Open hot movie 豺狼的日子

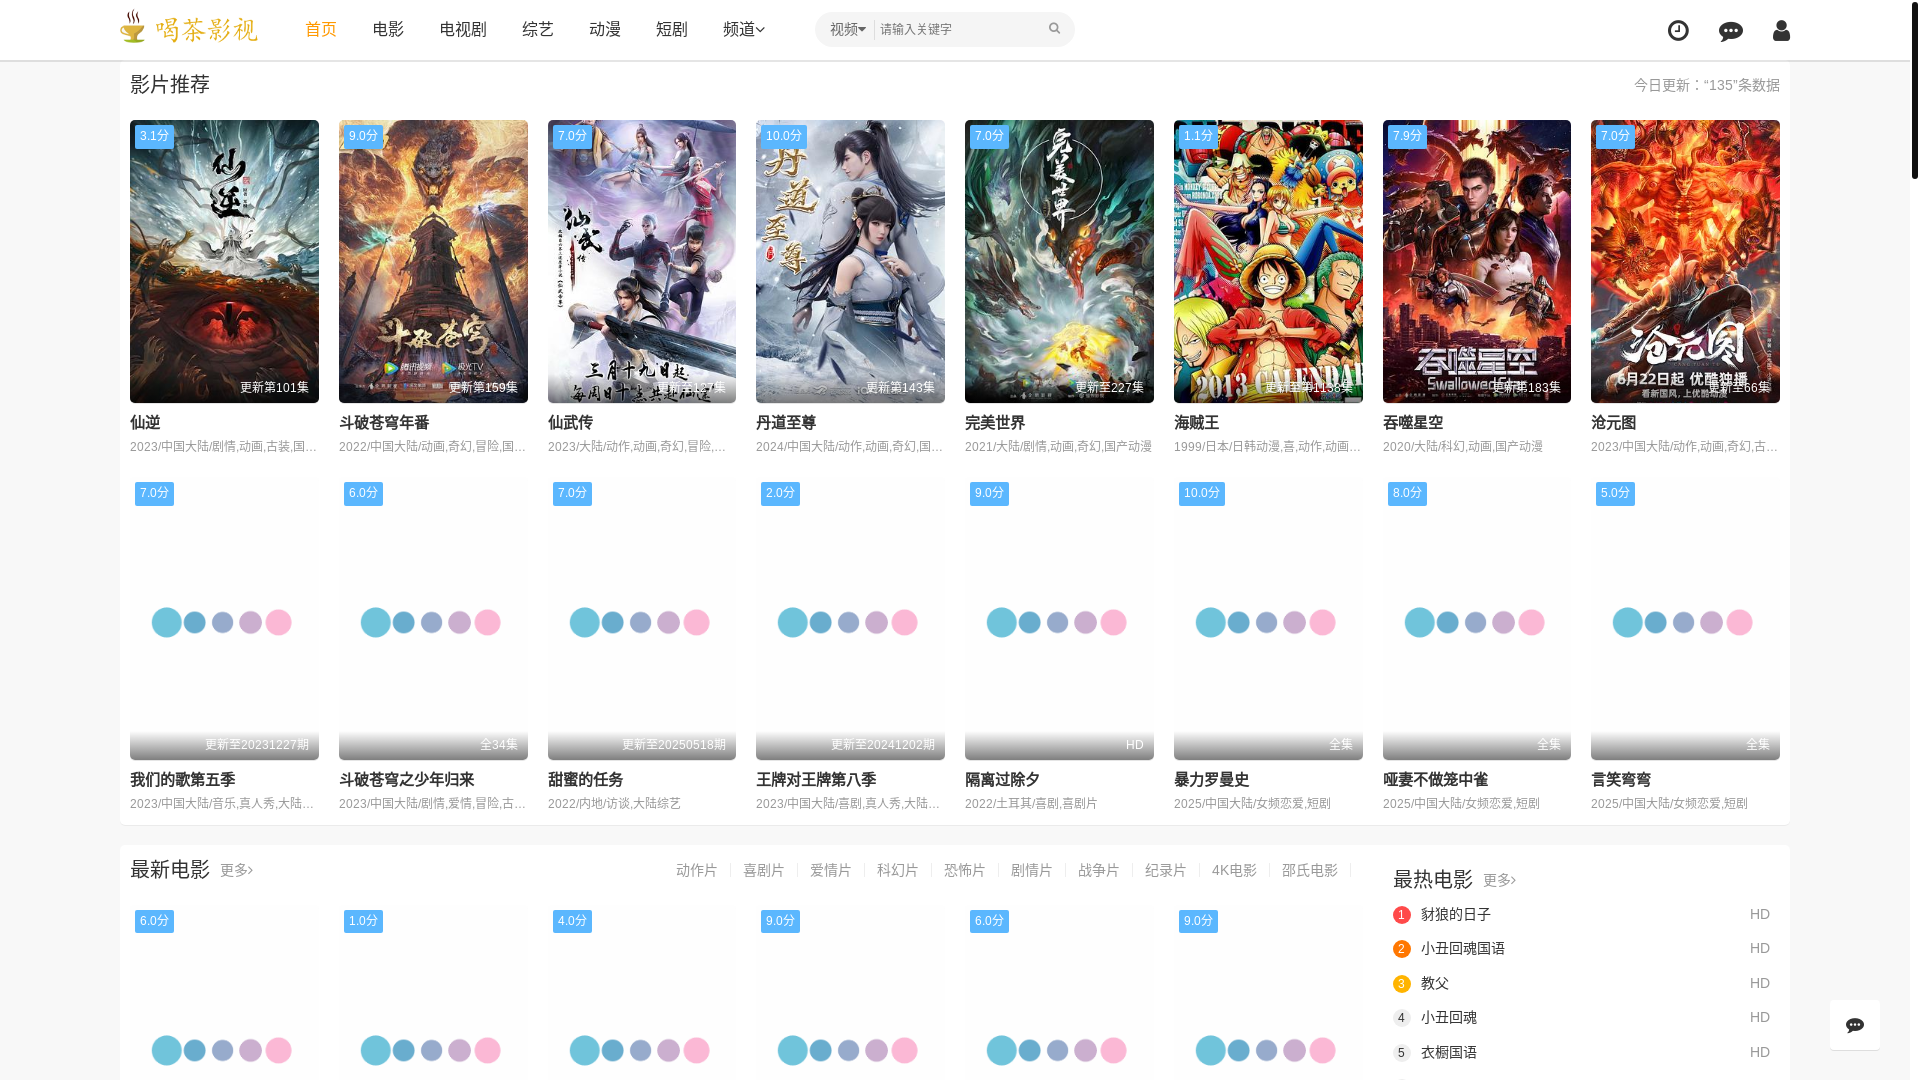(x=1455, y=915)
